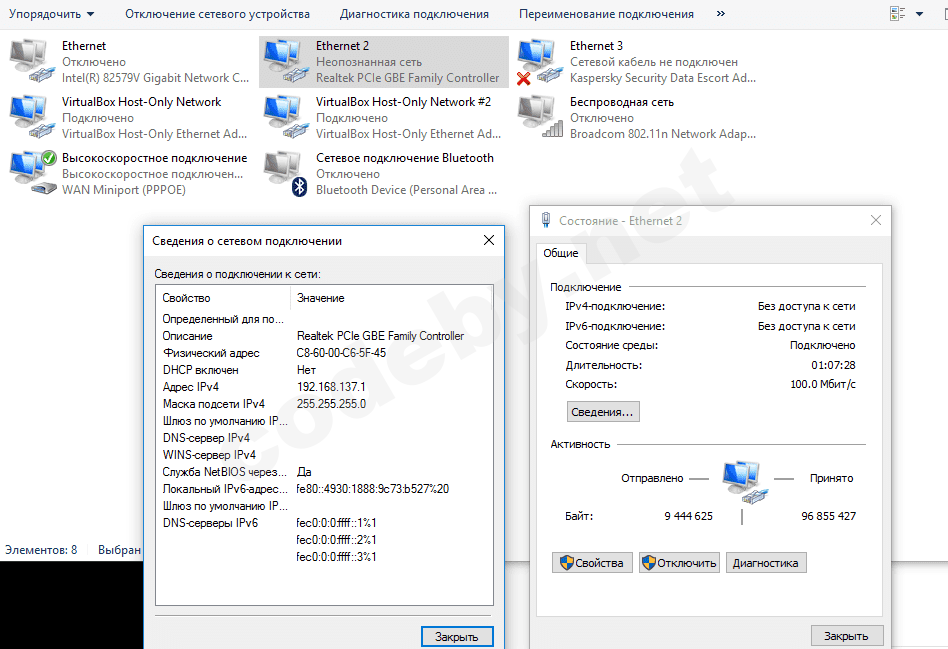Click the Скорость 100.0 Мбит/с value
Viewport: 948px width, 649px height.
click(x=823, y=384)
